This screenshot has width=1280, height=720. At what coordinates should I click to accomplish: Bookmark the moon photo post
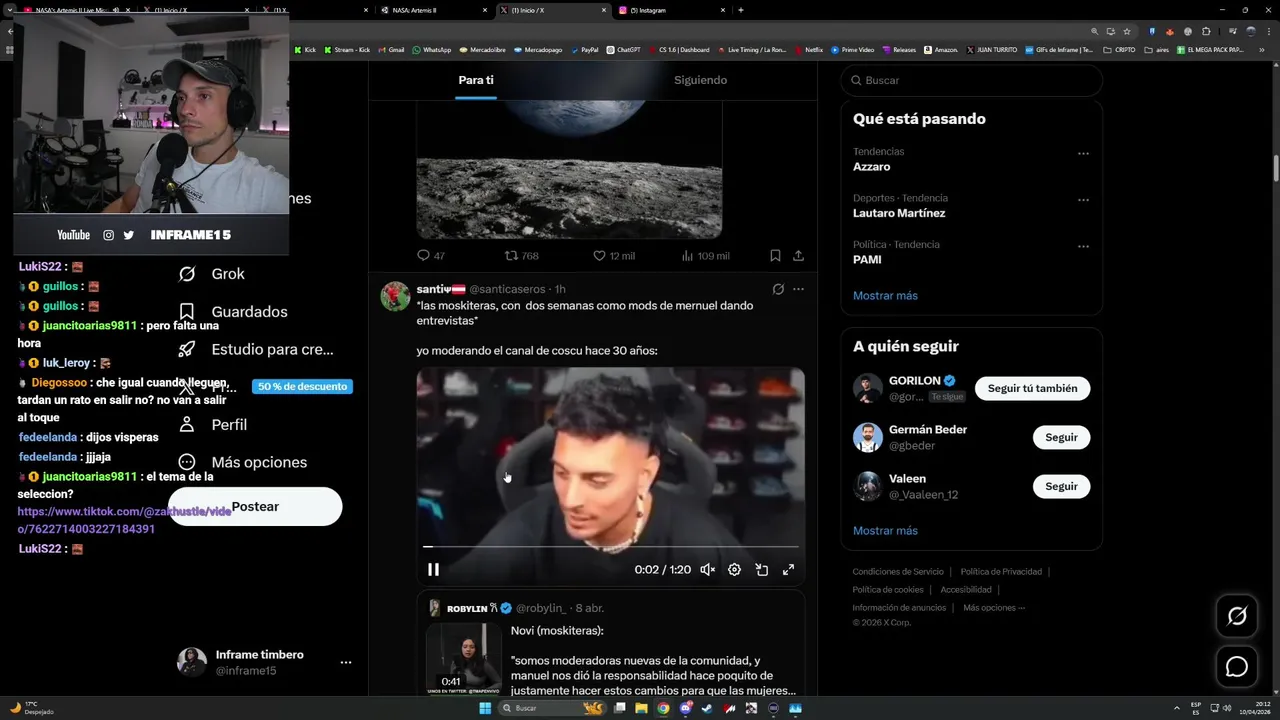775,256
